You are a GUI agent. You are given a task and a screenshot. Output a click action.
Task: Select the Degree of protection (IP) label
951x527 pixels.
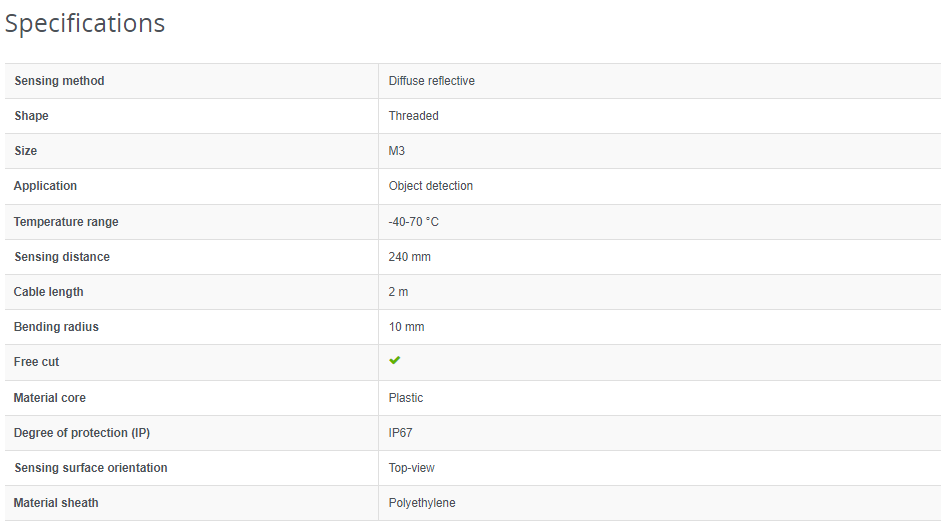[82, 433]
